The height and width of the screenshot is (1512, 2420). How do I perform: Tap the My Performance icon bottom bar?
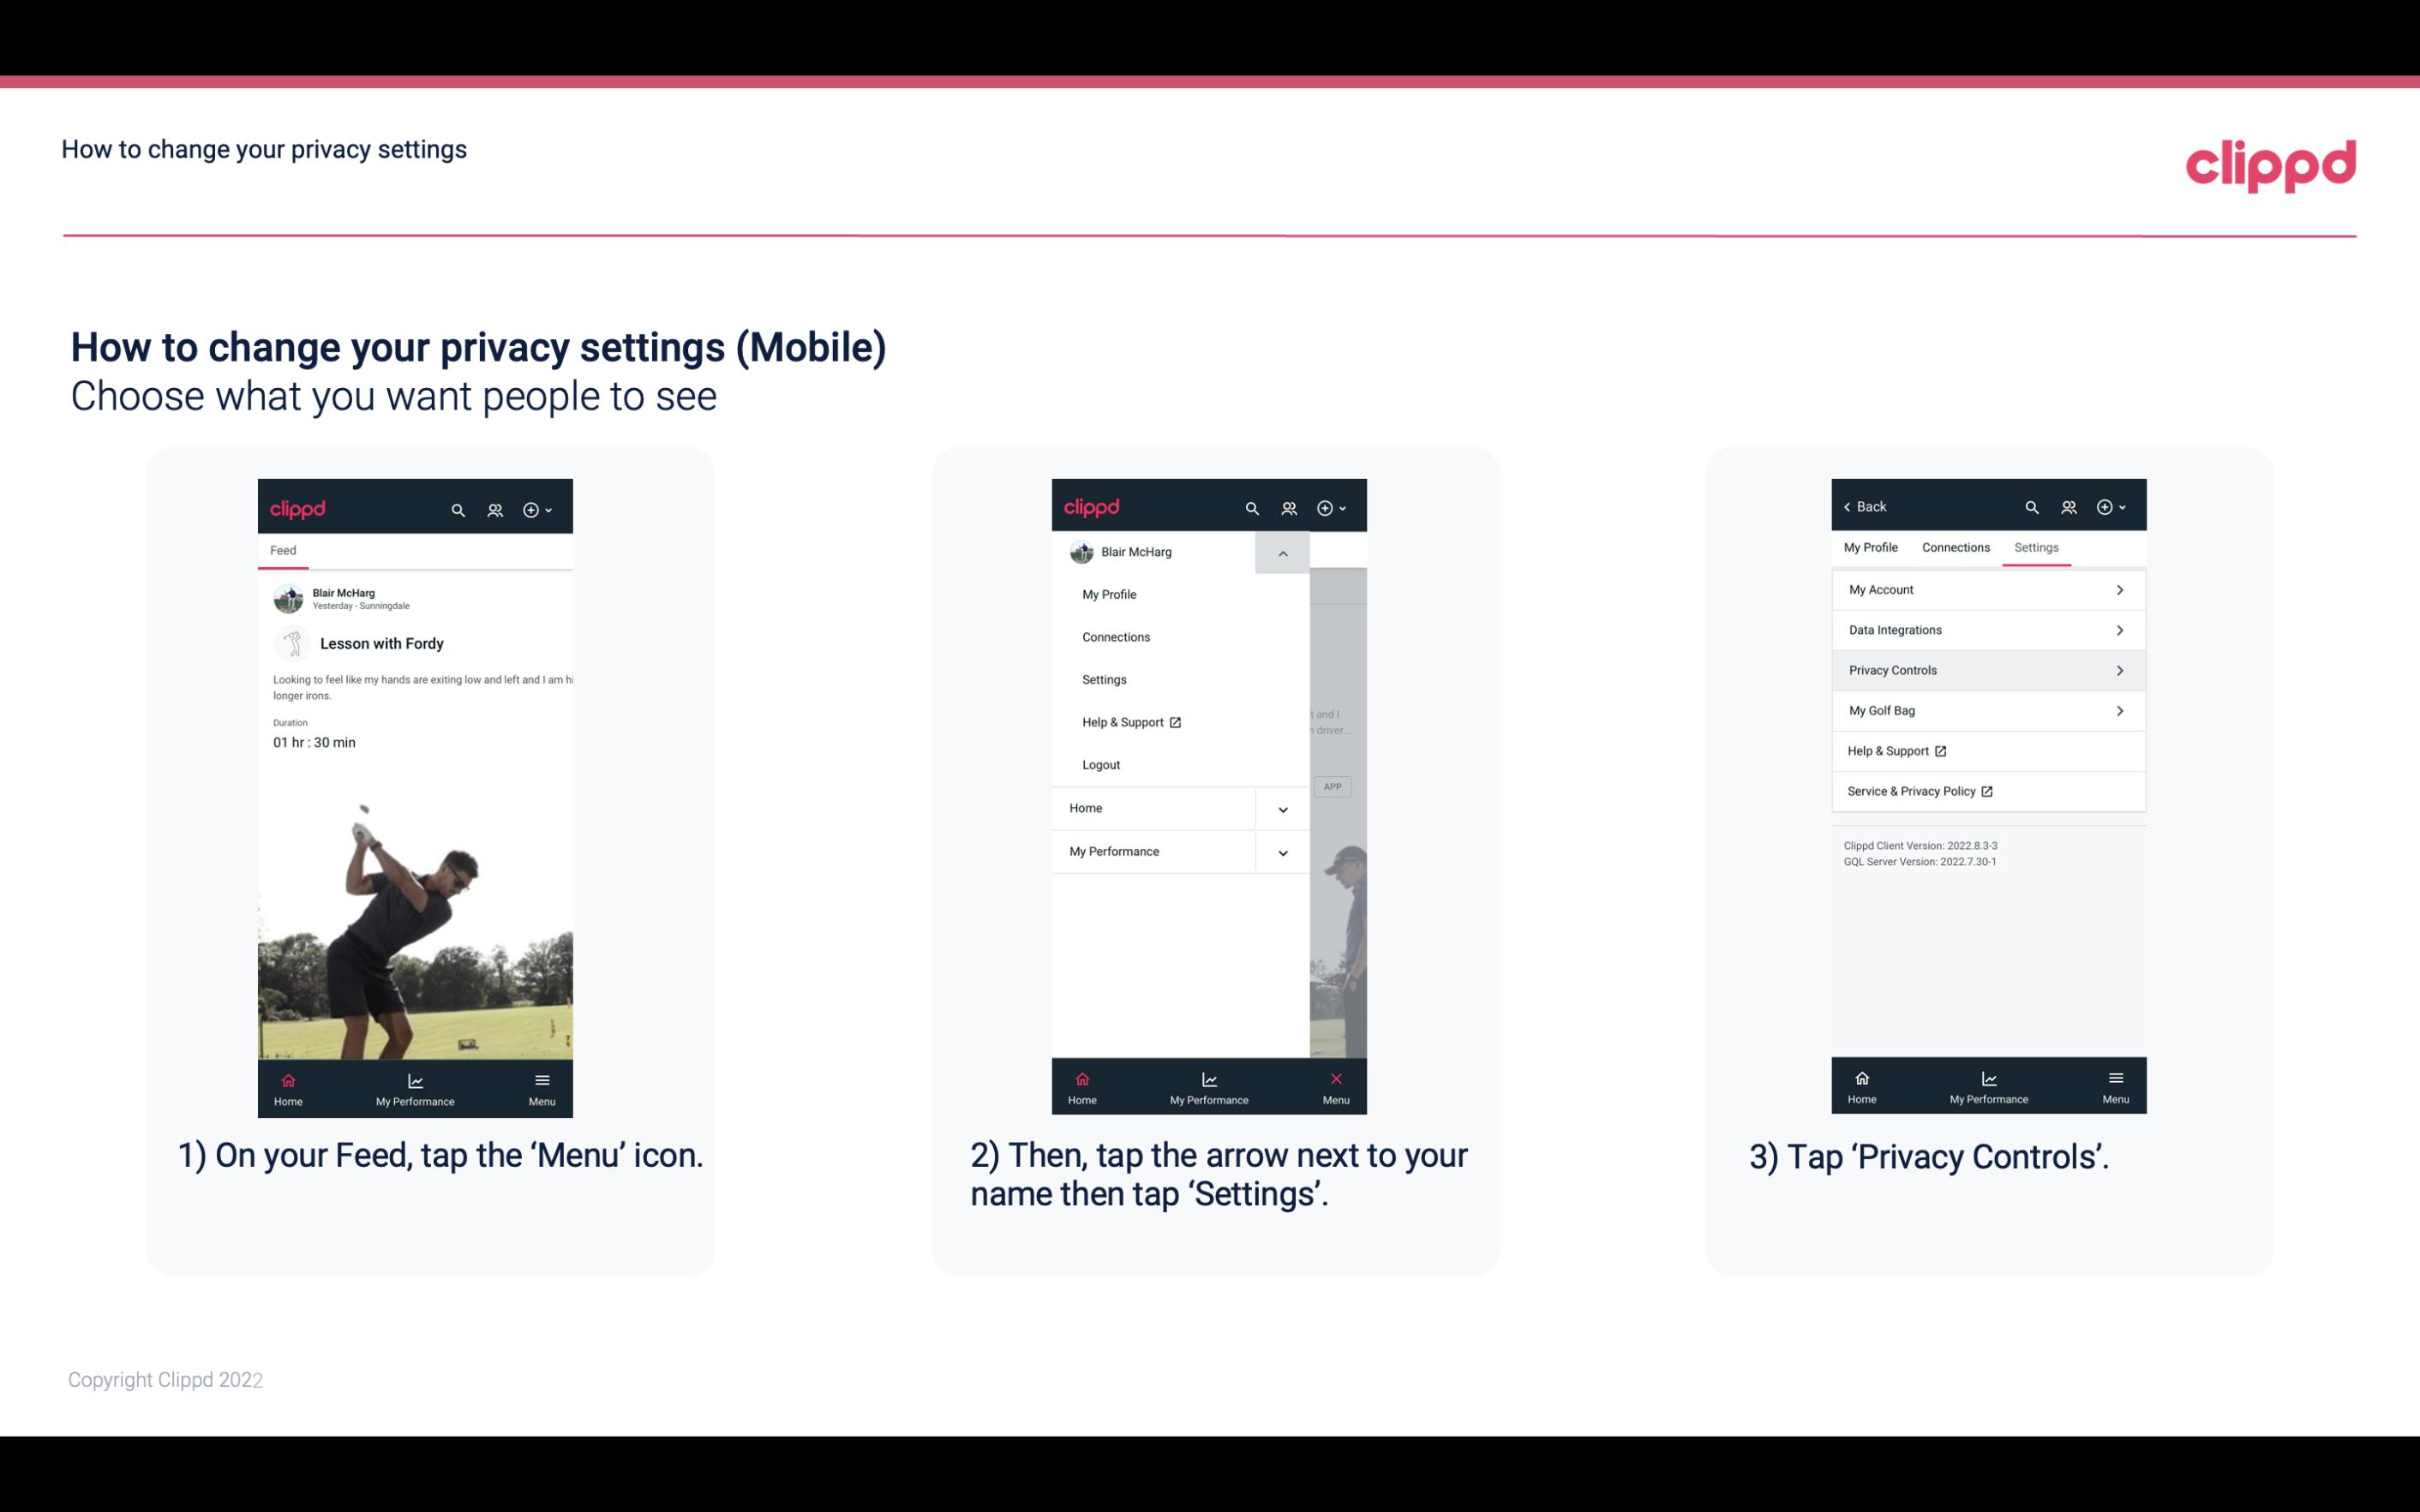click(x=416, y=1085)
